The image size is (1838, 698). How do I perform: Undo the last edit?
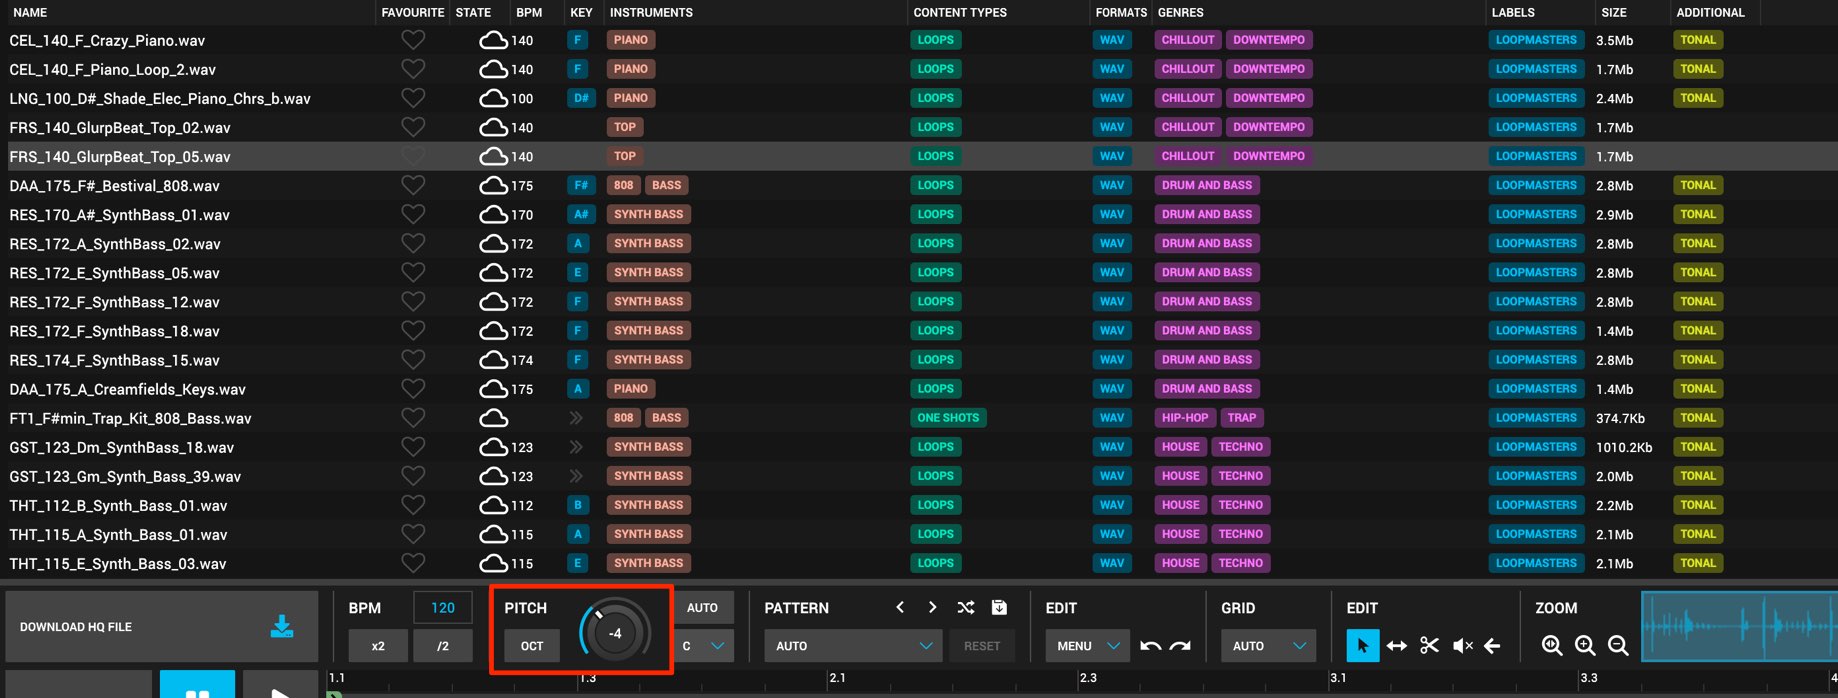[x=1150, y=646]
